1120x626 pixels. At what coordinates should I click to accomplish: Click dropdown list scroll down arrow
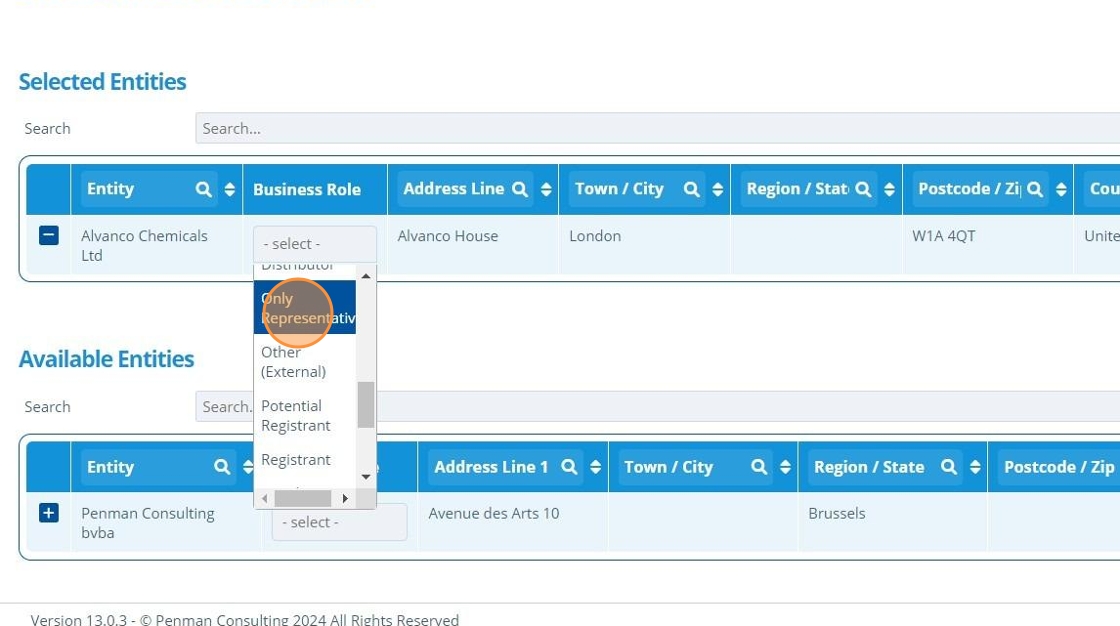pos(366,477)
